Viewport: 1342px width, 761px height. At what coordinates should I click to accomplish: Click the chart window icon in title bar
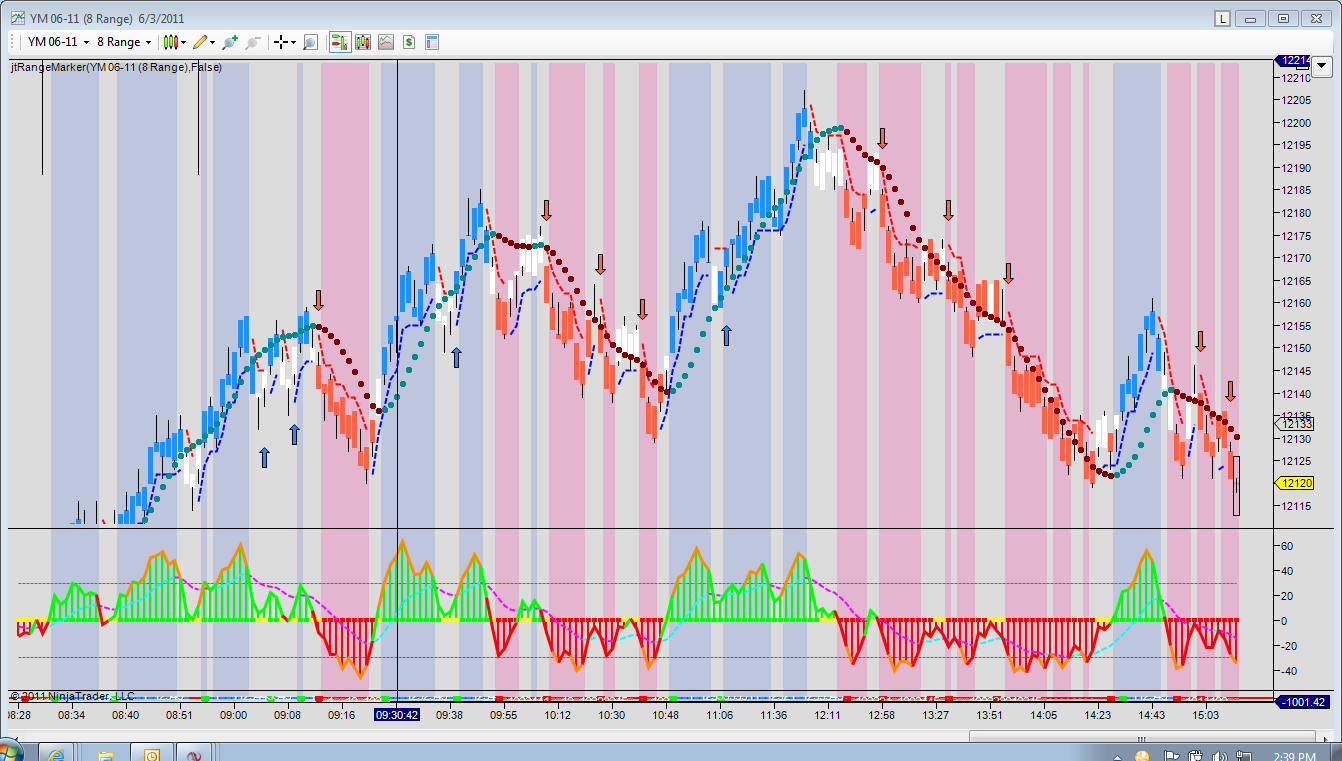[17, 18]
